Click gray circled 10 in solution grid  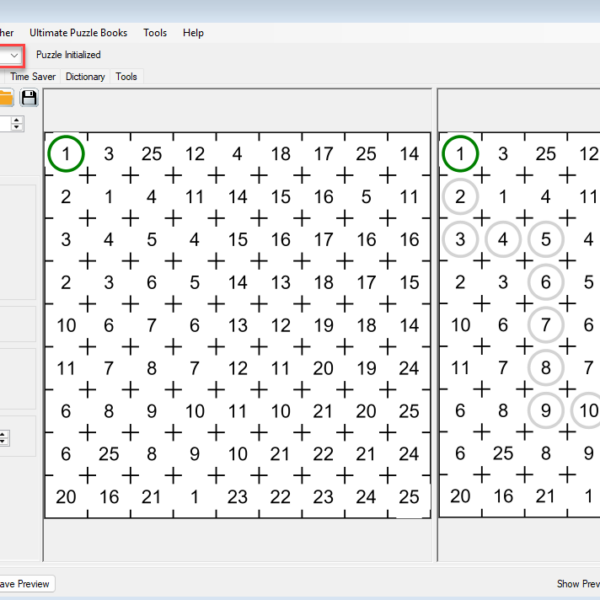pos(589,411)
